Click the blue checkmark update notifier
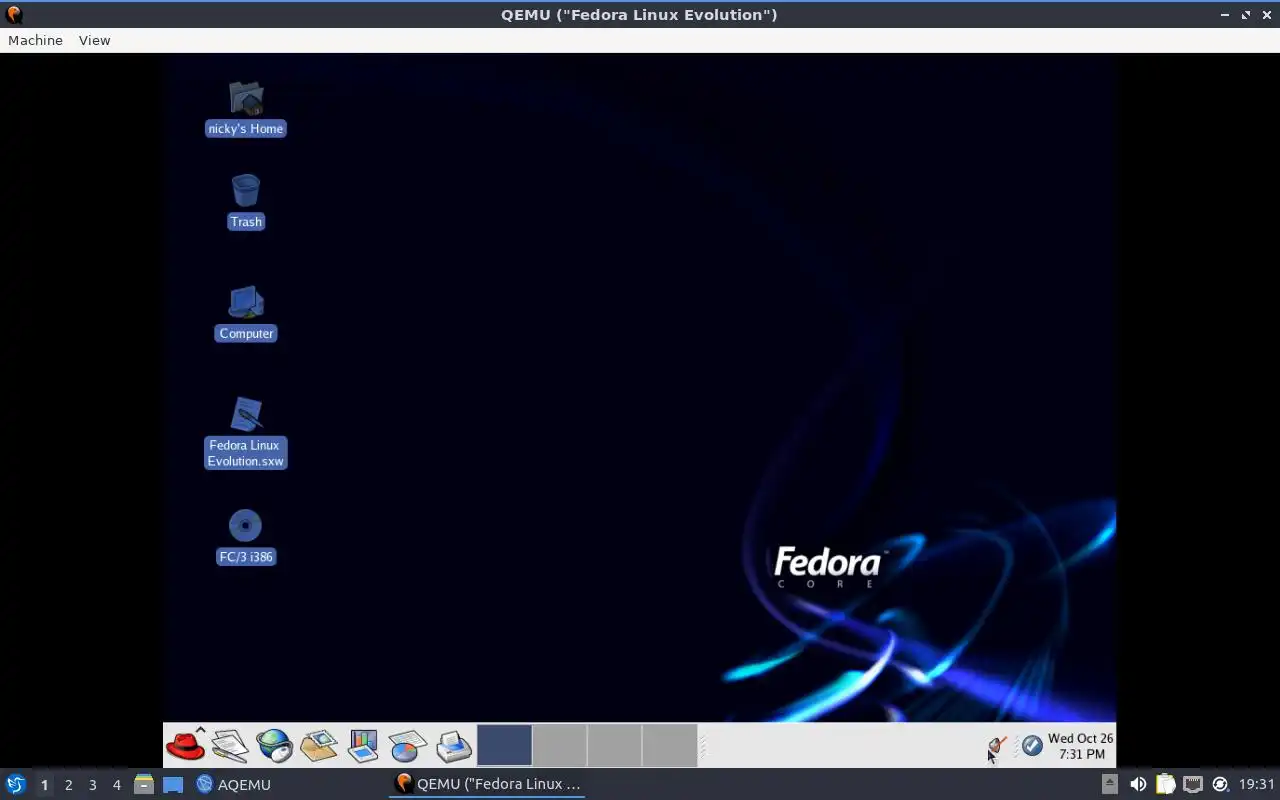The height and width of the screenshot is (800, 1280). (x=1032, y=746)
